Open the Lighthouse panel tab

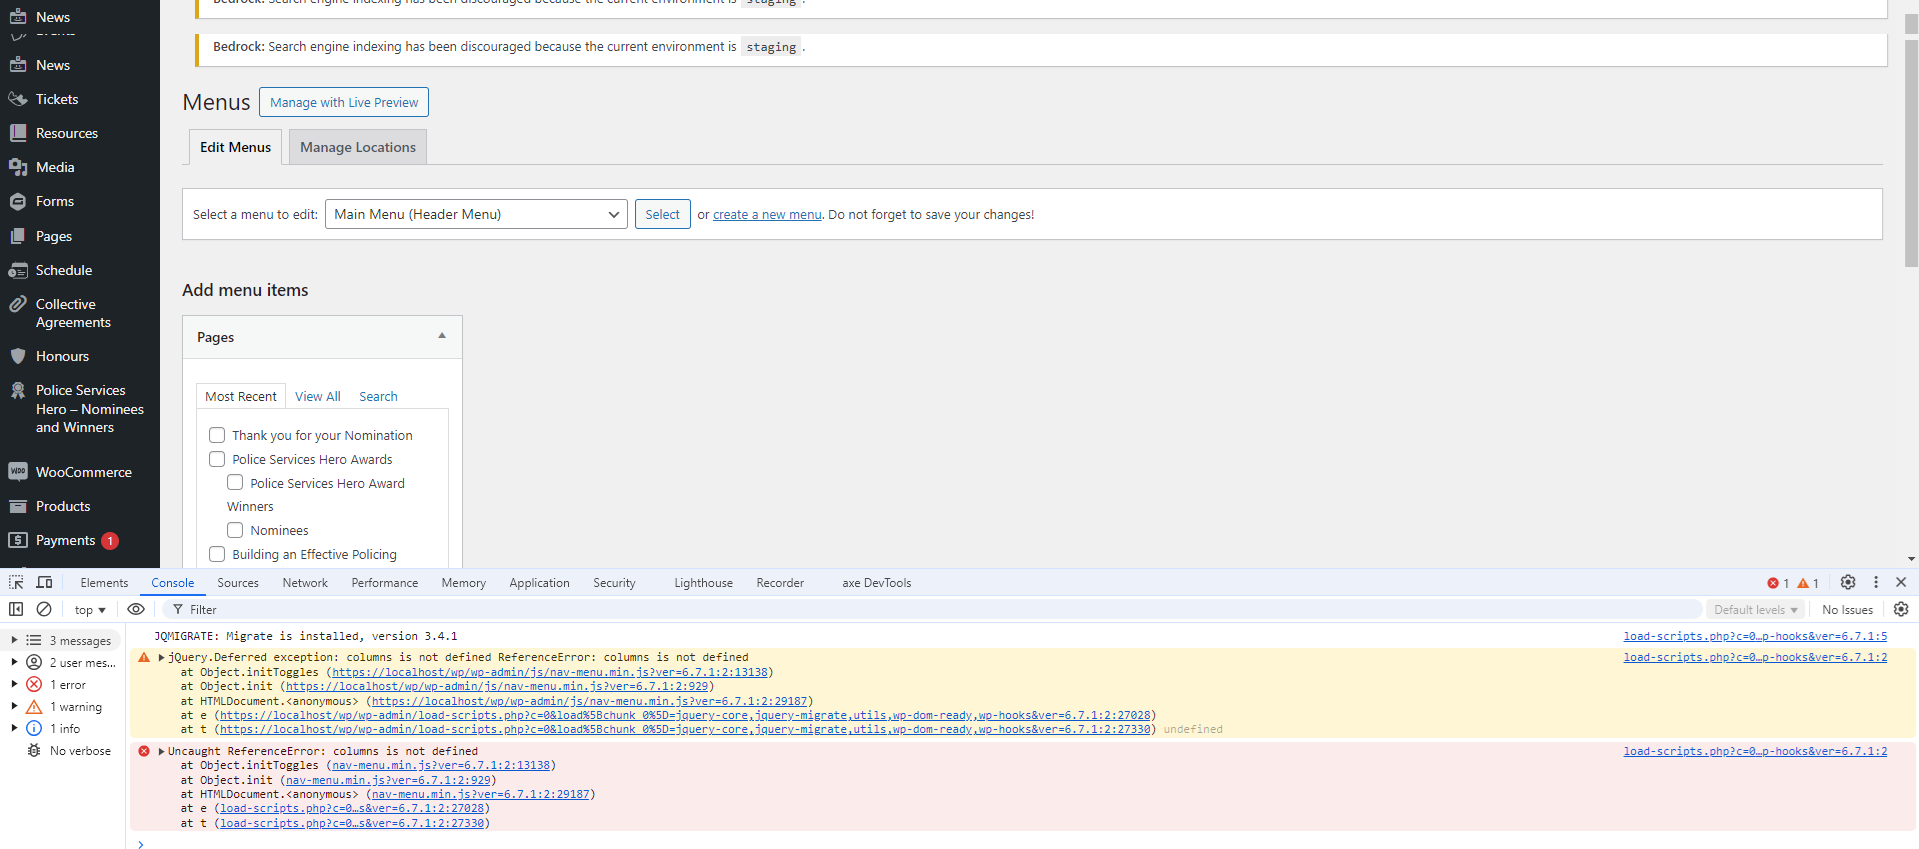pyautogui.click(x=703, y=583)
